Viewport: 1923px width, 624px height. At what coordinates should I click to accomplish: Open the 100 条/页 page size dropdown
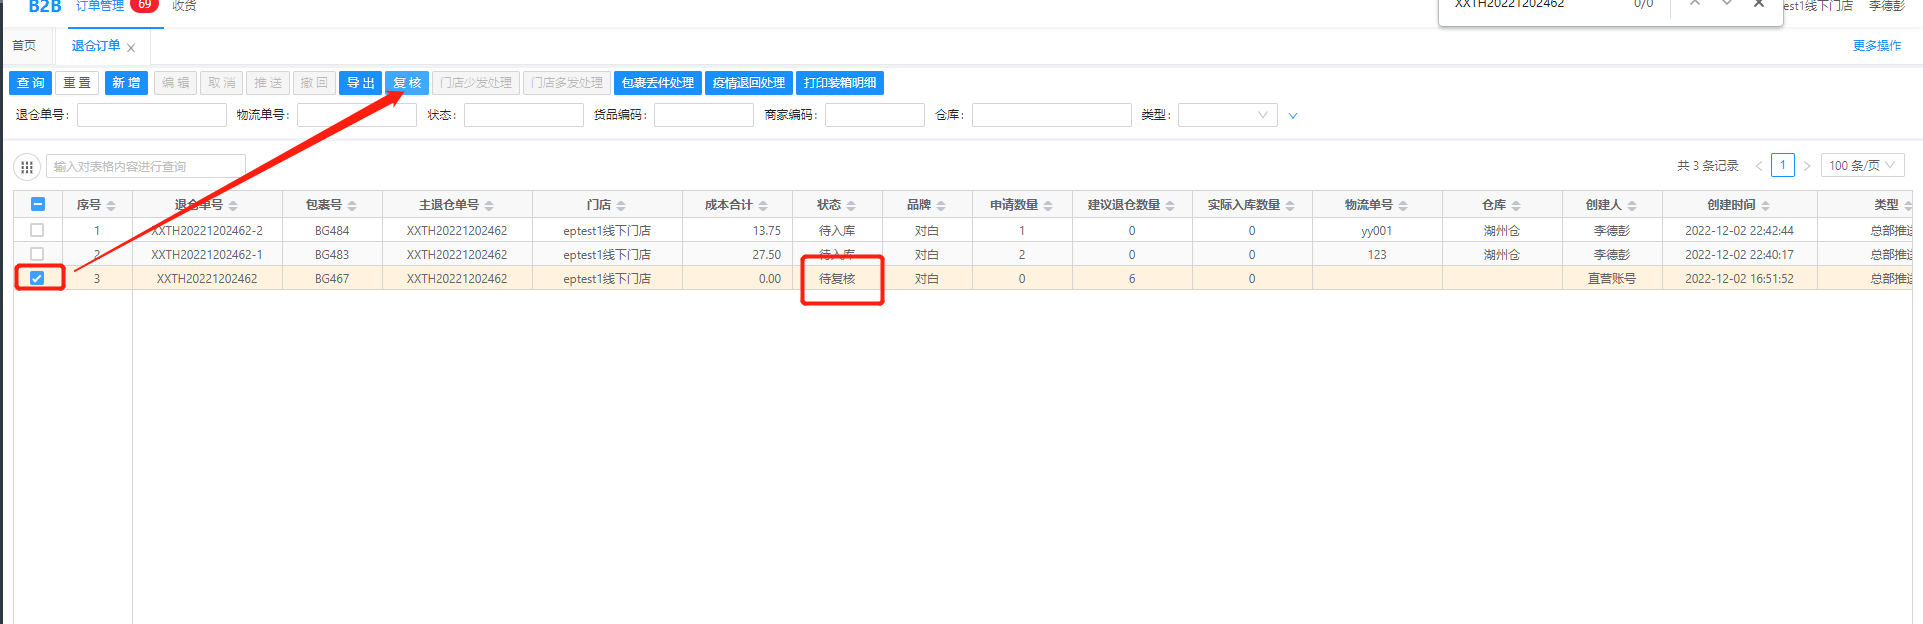tap(1861, 166)
